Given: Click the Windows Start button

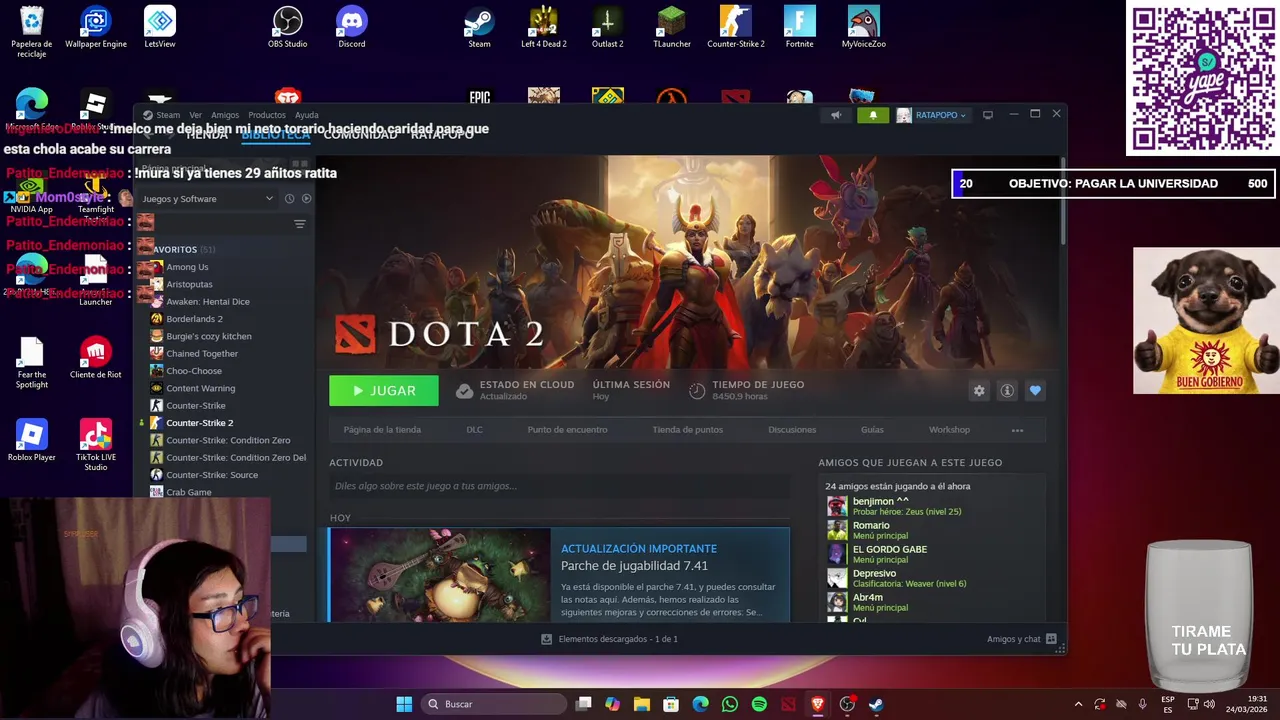Looking at the screenshot, I should (x=404, y=704).
